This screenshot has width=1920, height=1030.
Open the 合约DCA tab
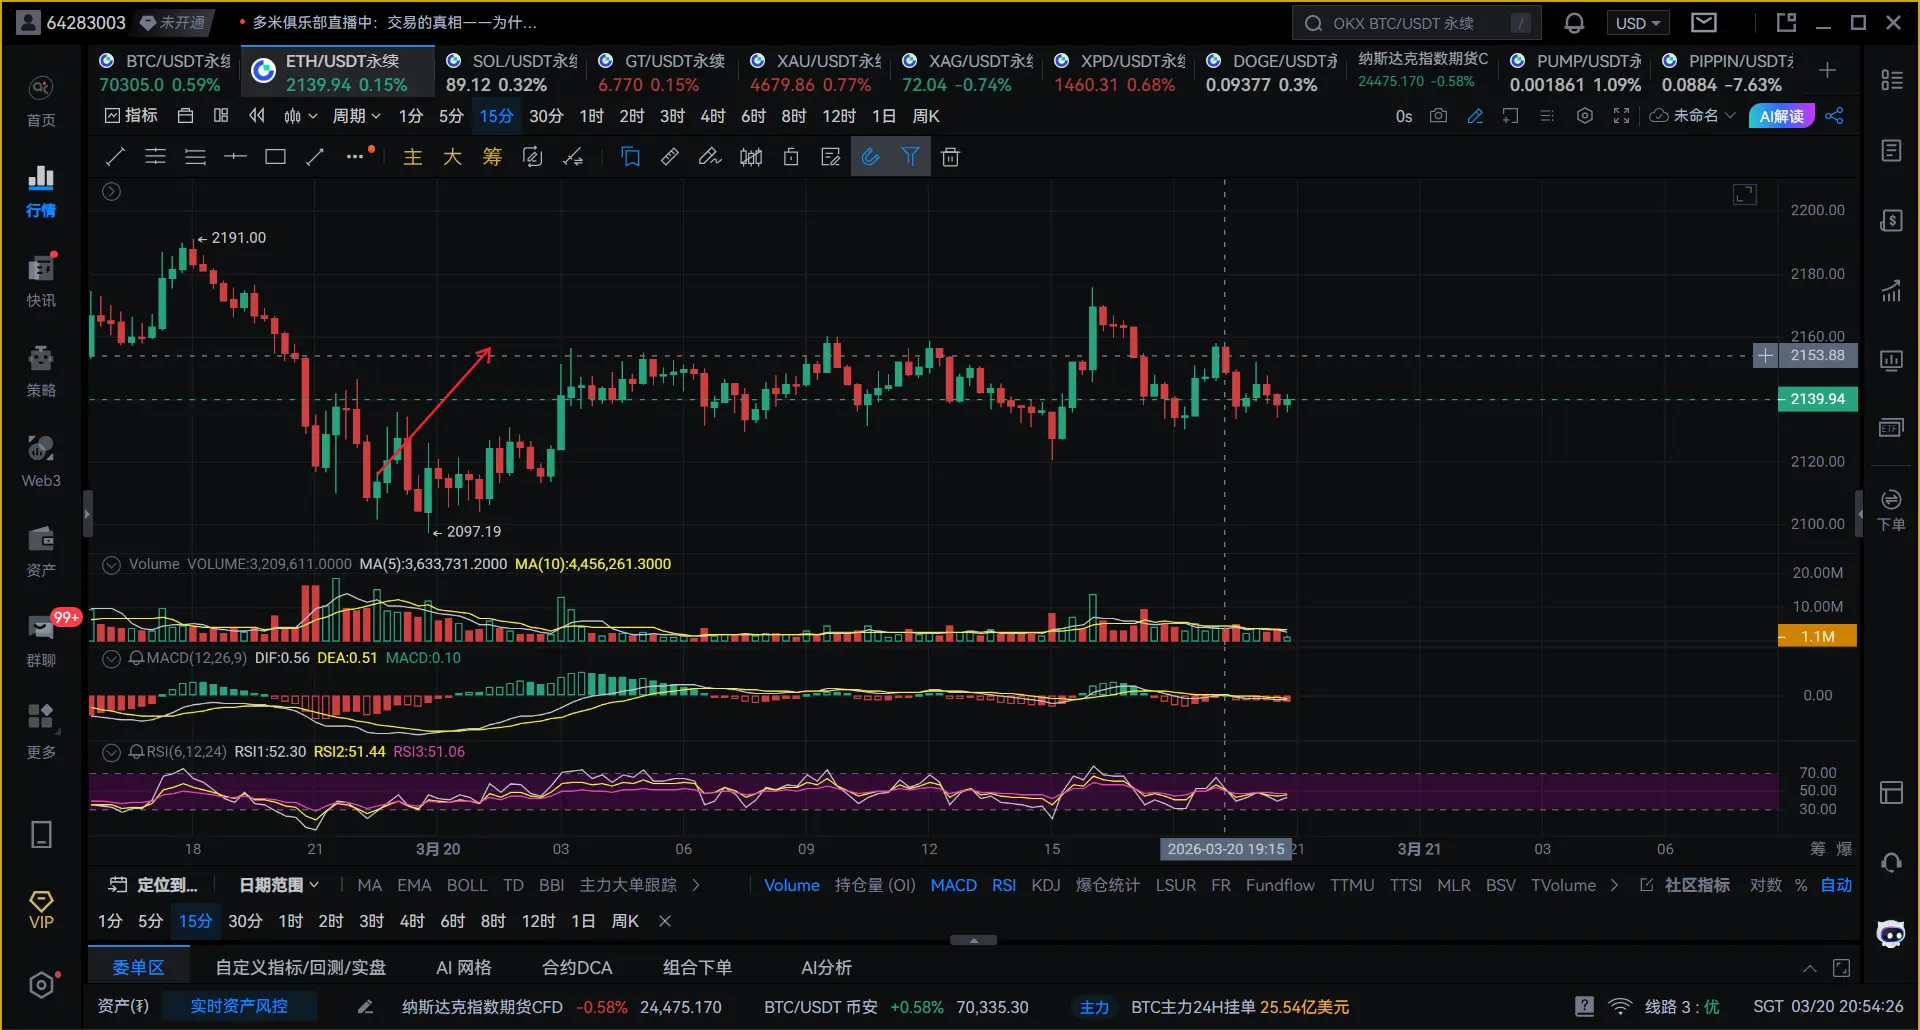pos(577,968)
